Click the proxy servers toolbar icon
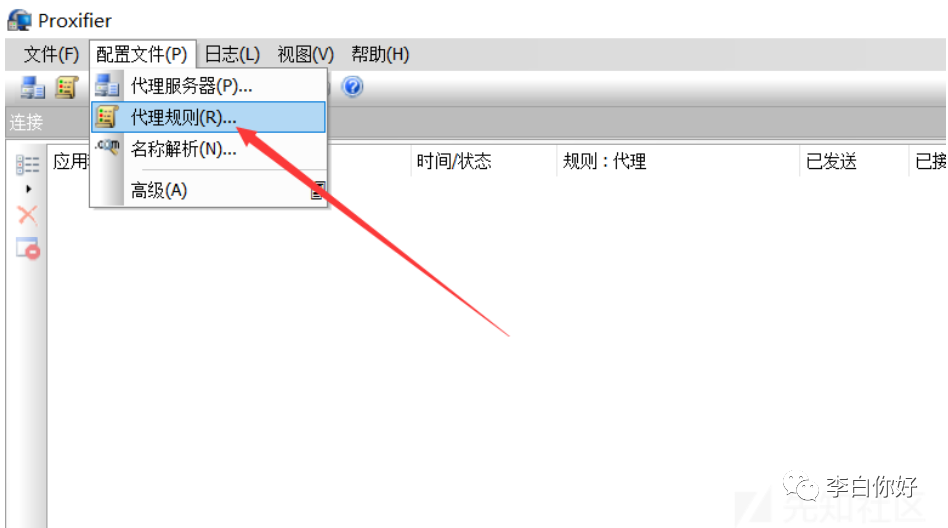Image resolution: width=948 pixels, height=528 pixels. coord(32,88)
